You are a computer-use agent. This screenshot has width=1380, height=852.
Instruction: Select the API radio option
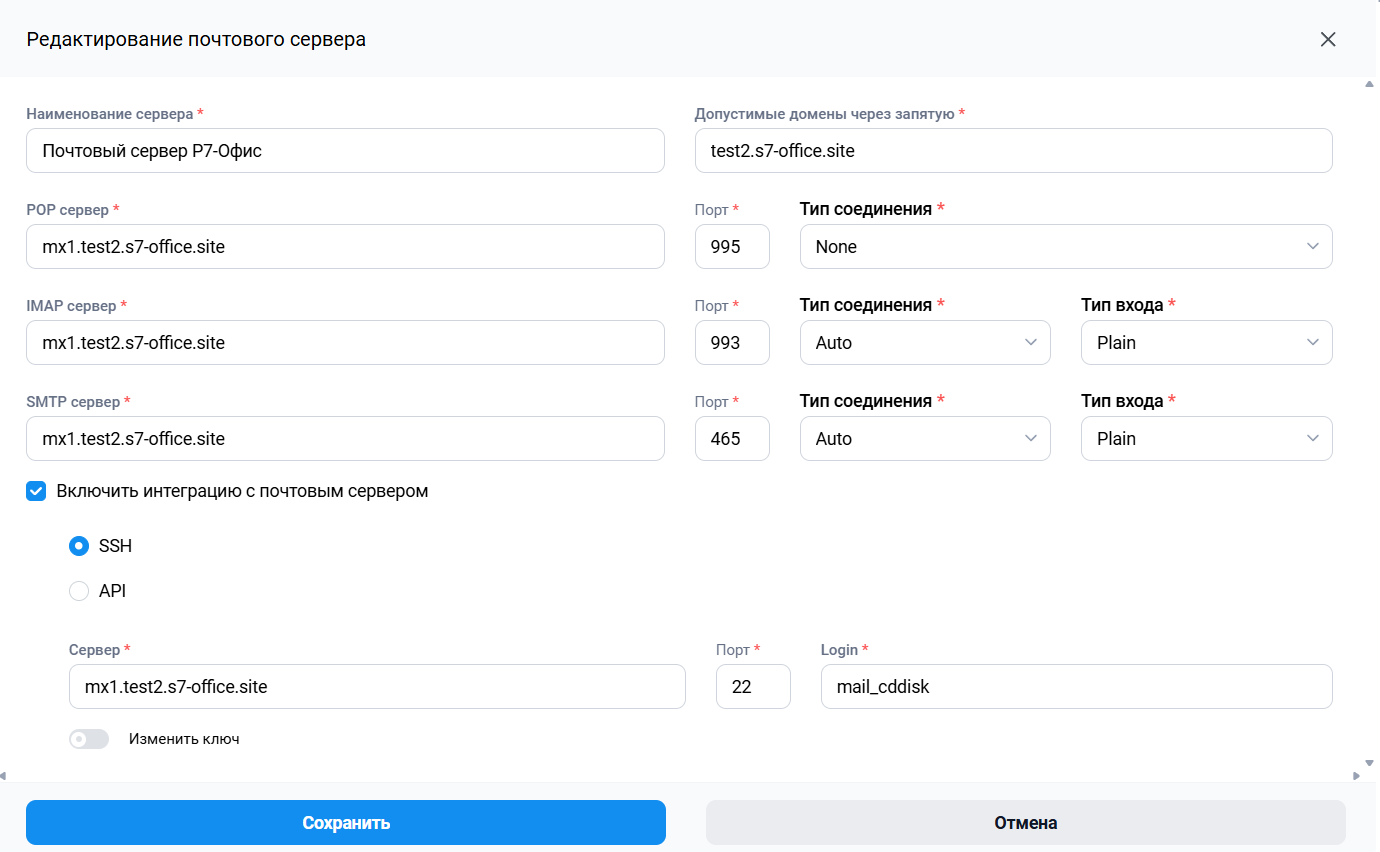coord(79,591)
